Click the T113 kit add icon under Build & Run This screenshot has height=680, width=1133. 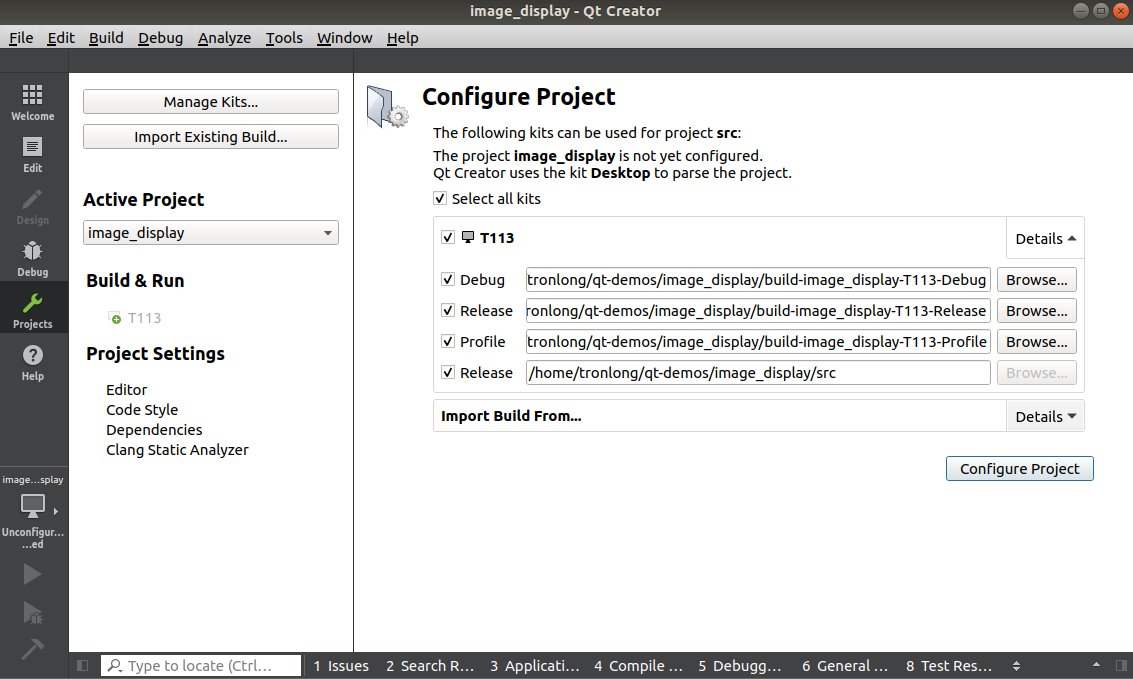(x=114, y=318)
